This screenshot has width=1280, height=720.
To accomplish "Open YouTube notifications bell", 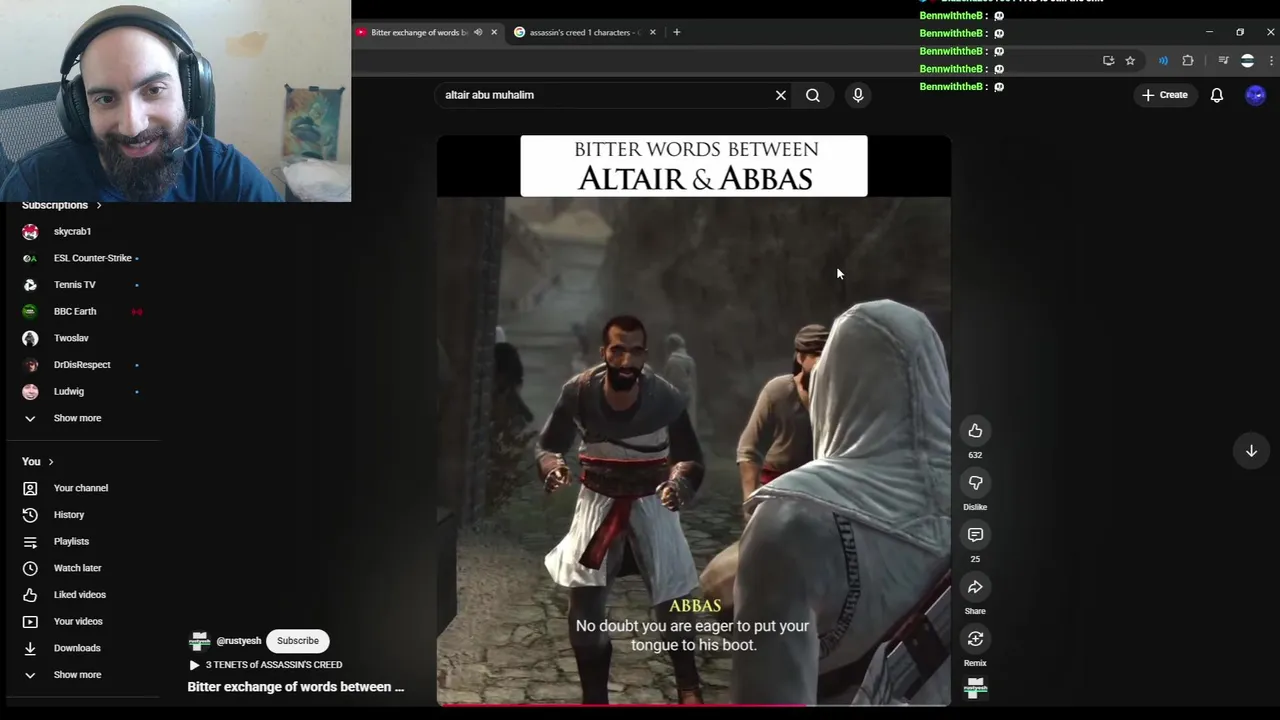I will point(1217,95).
